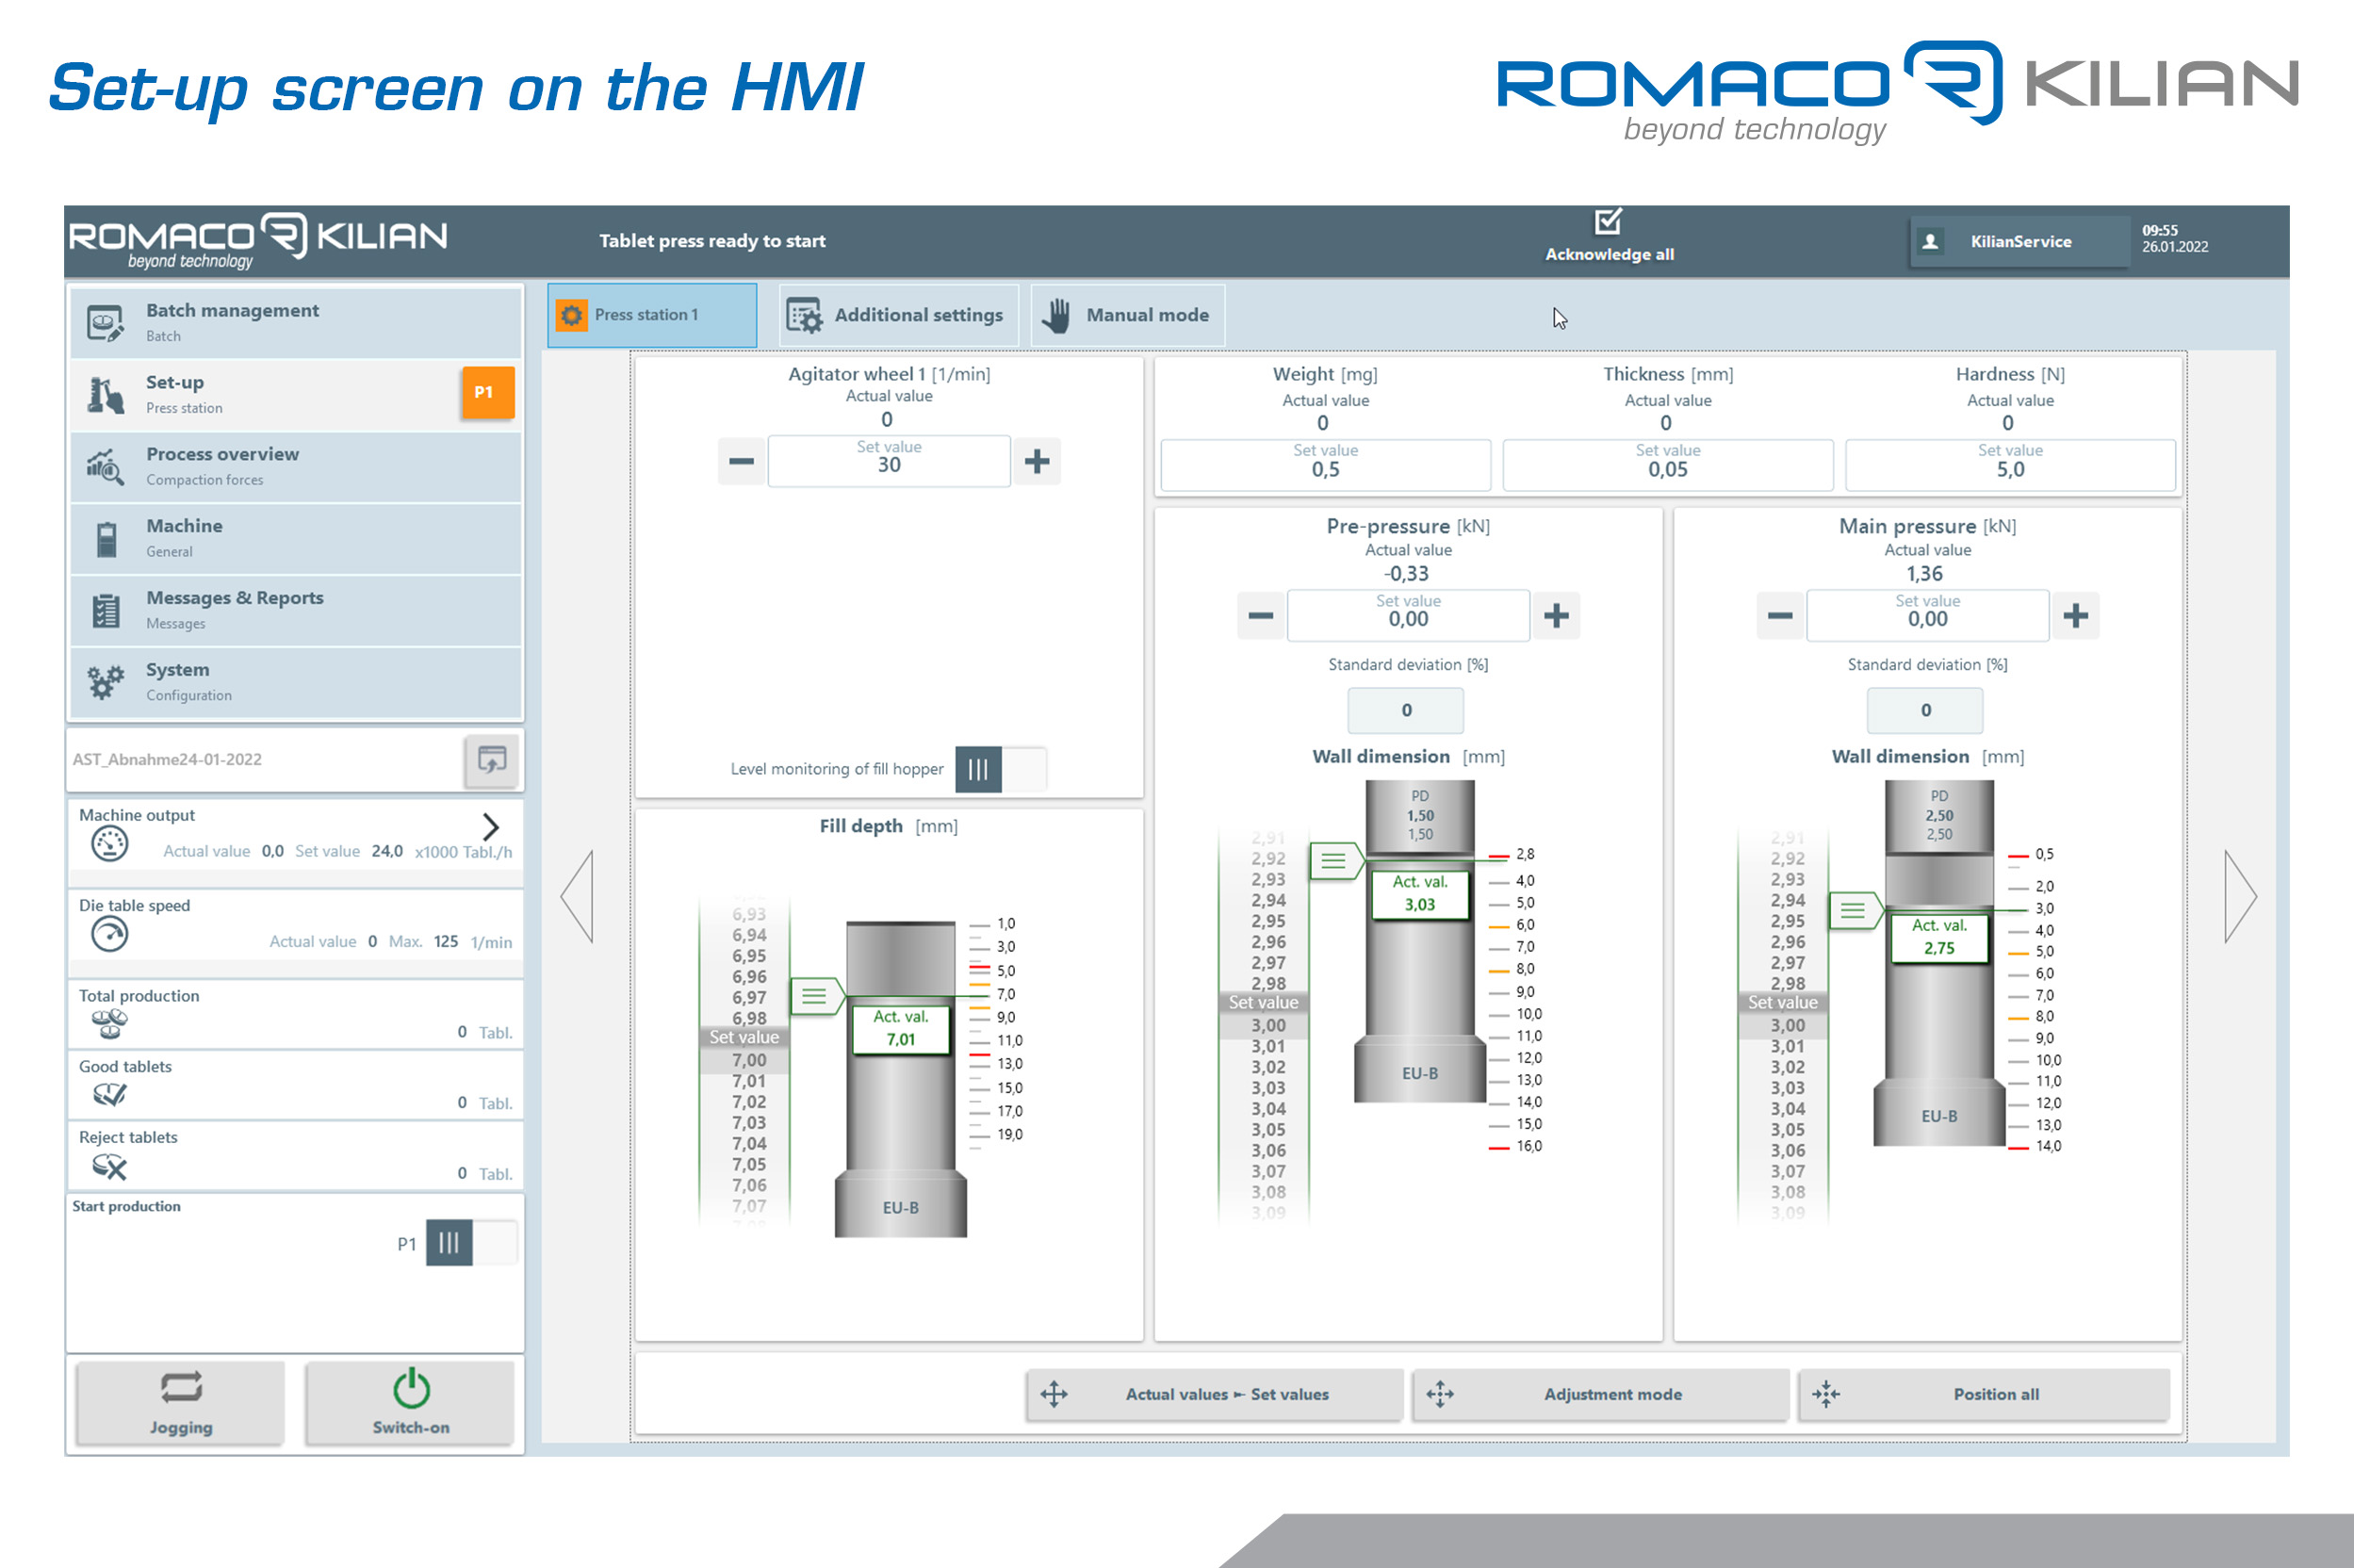Screen dimensions: 2354x1568
Task: Click Machine output gauge icon
Action: point(109,844)
